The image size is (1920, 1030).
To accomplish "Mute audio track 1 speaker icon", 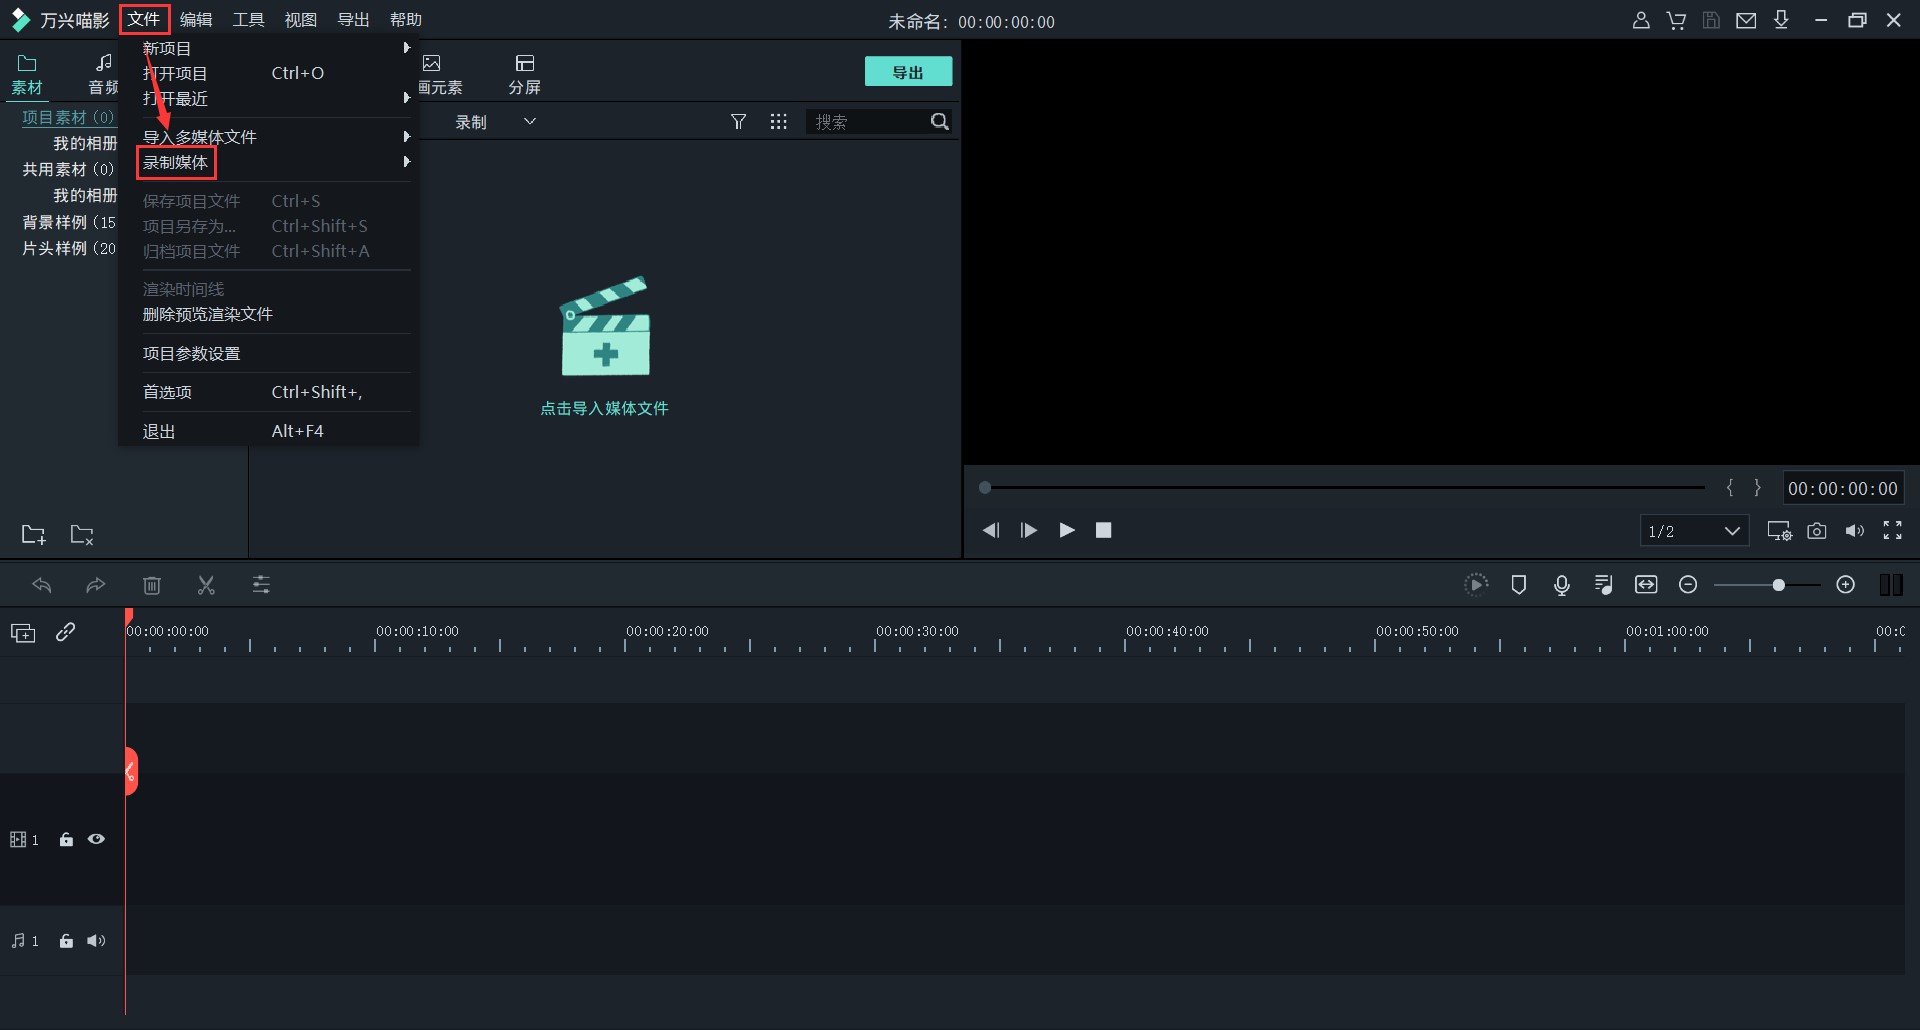I will 96,941.
